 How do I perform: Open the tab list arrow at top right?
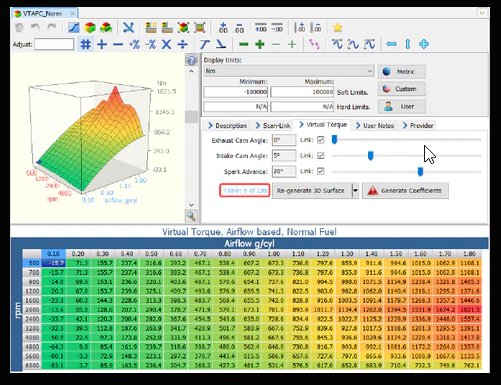pos(482,13)
